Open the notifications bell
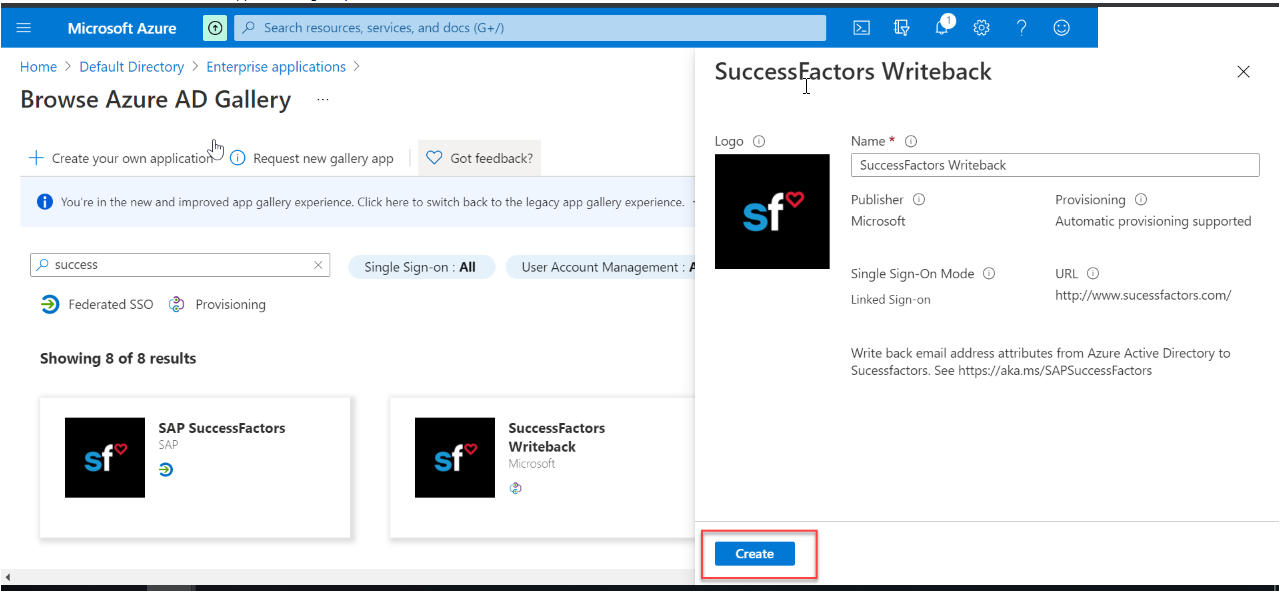 [x=941, y=27]
